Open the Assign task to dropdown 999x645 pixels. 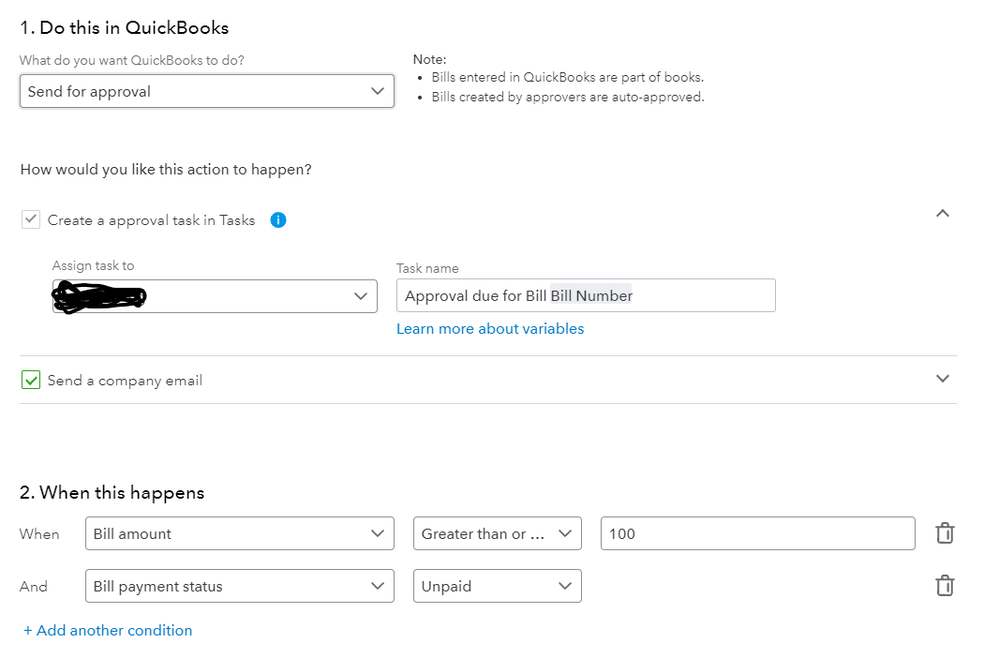click(x=214, y=296)
